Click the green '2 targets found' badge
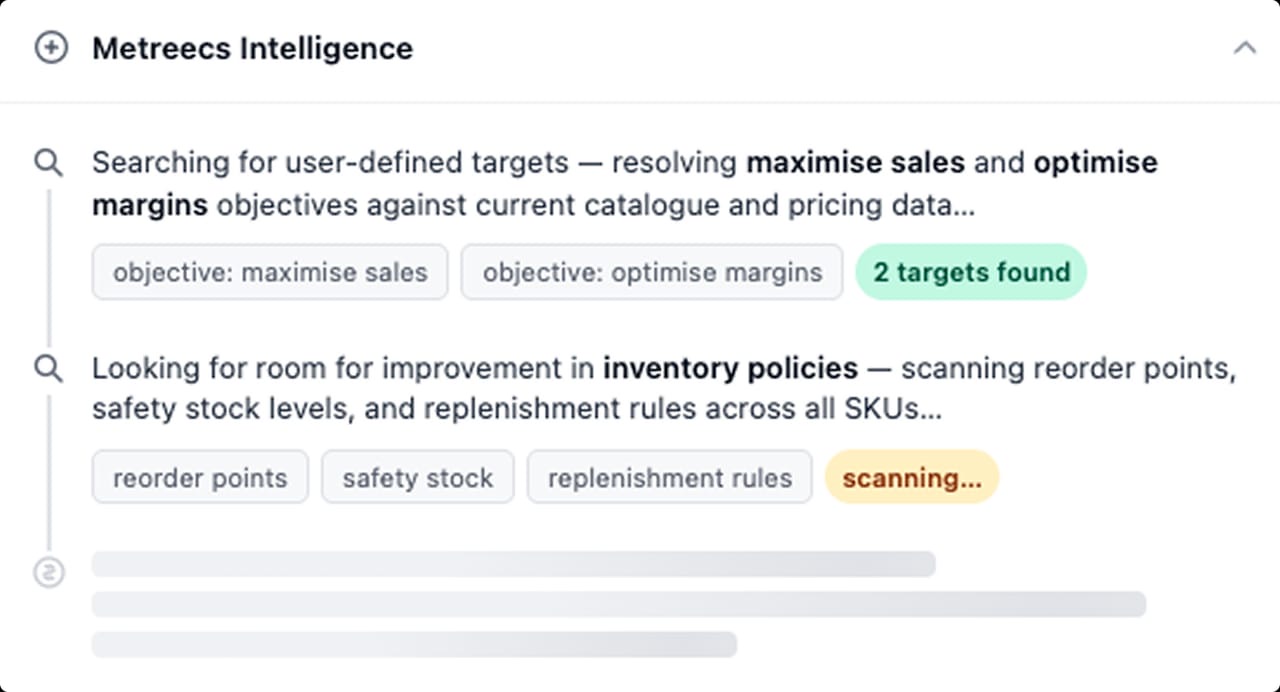 (x=971, y=272)
